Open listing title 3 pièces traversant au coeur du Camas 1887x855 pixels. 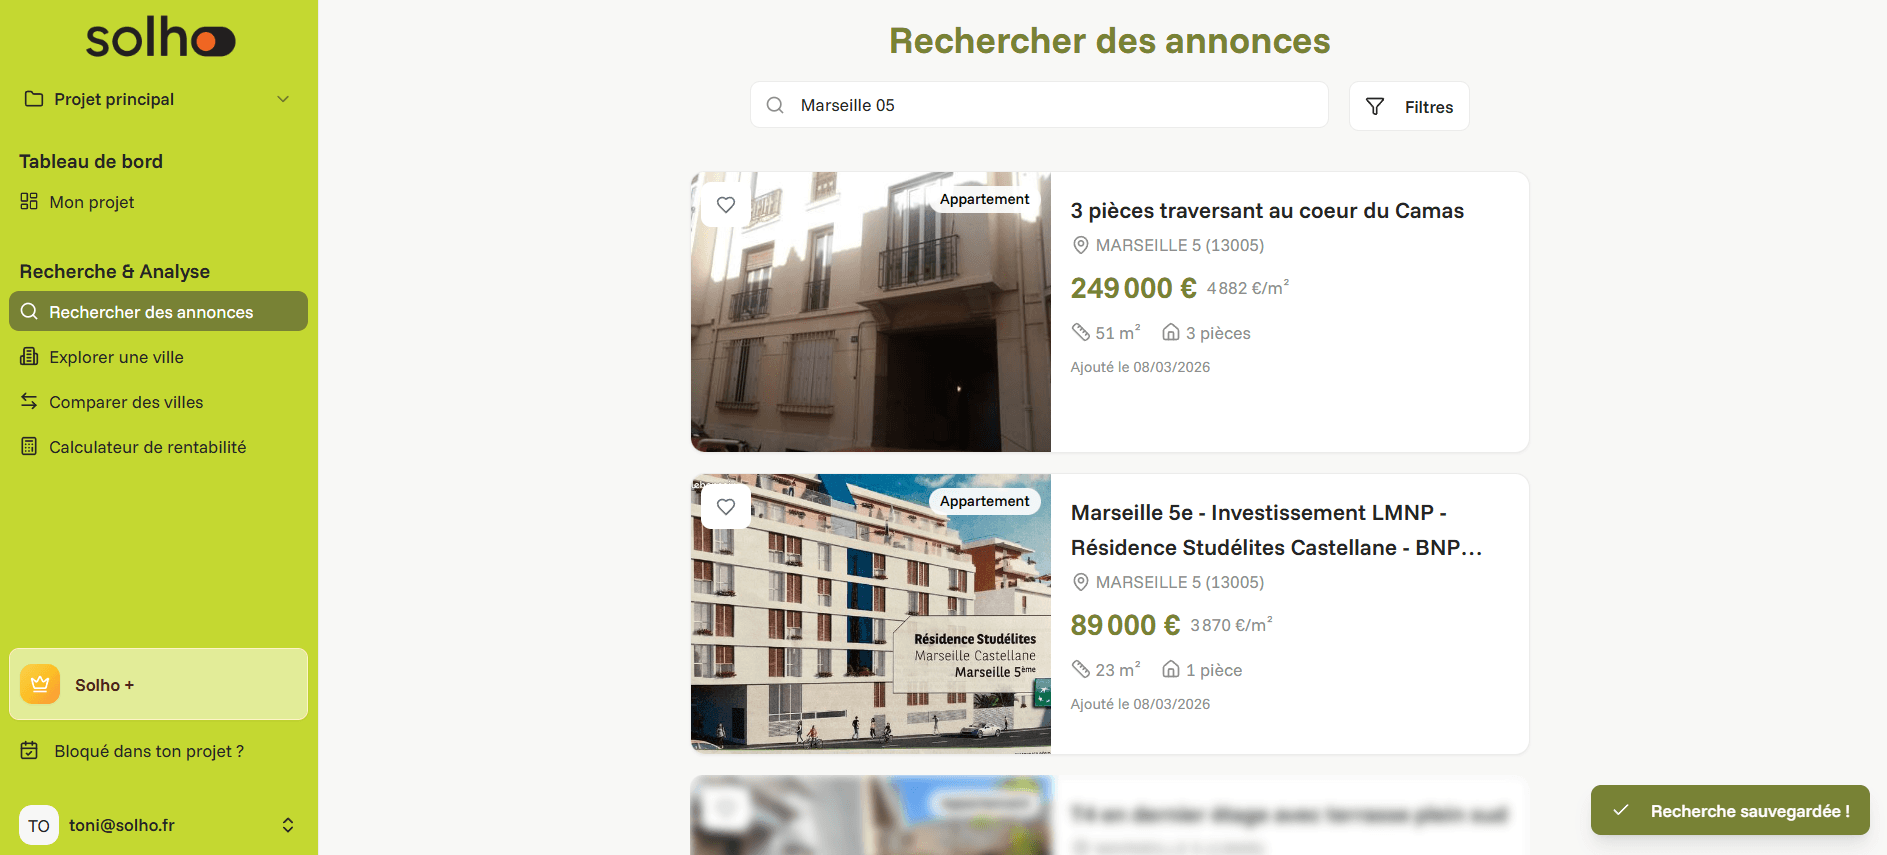click(x=1267, y=211)
